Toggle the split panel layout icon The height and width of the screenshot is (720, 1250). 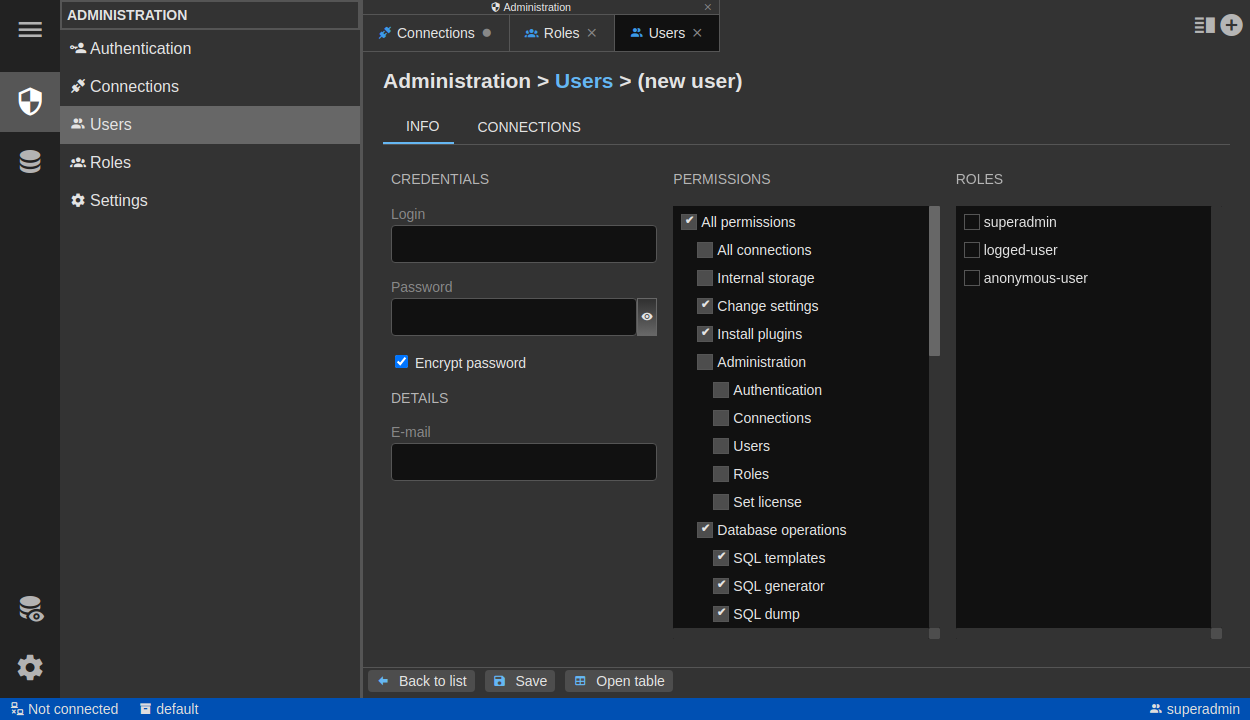point(1205,25)
